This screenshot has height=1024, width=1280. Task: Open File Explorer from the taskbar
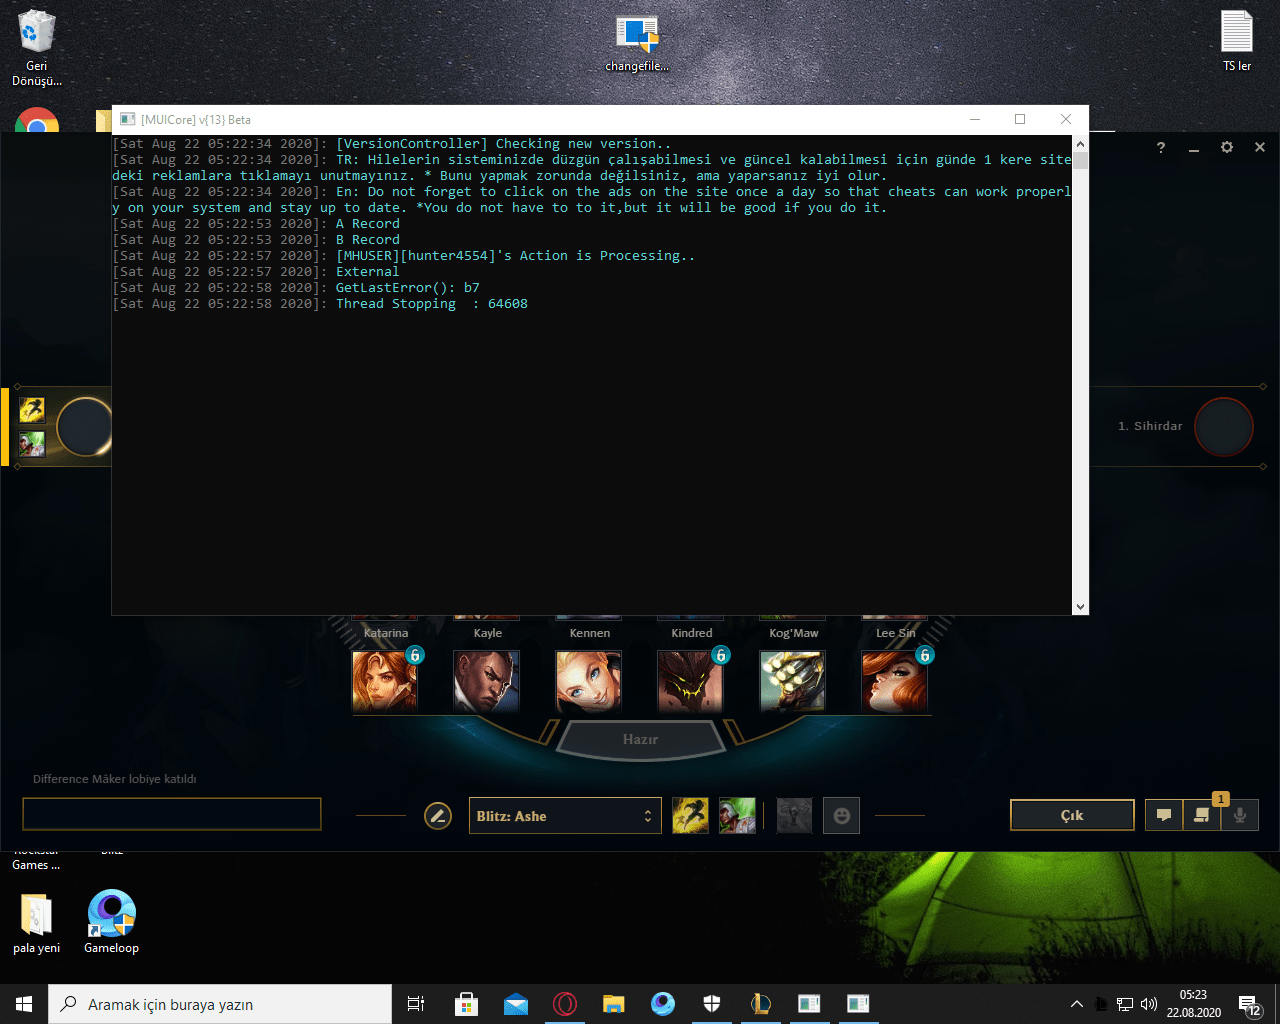tap(614, 1004)
